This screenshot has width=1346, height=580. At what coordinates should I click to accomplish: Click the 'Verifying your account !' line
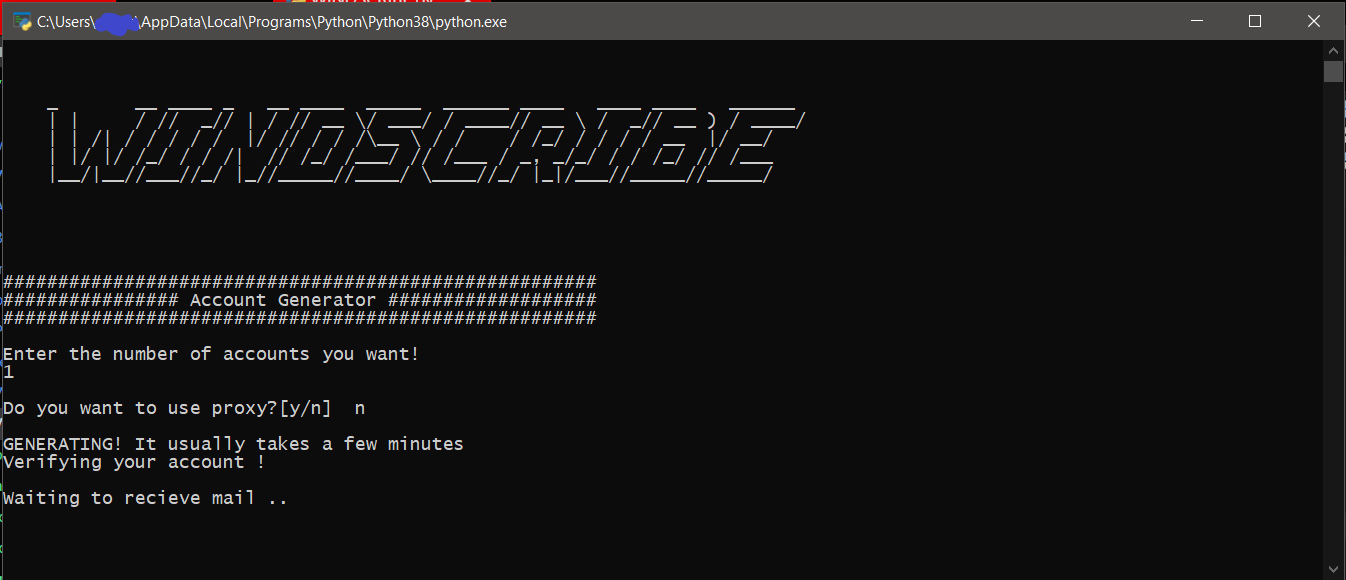134,462
